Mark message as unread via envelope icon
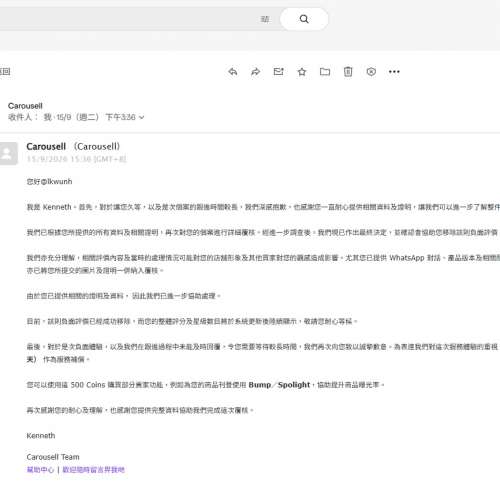This screenshot has width=500, height=500. tap(278, 72)
